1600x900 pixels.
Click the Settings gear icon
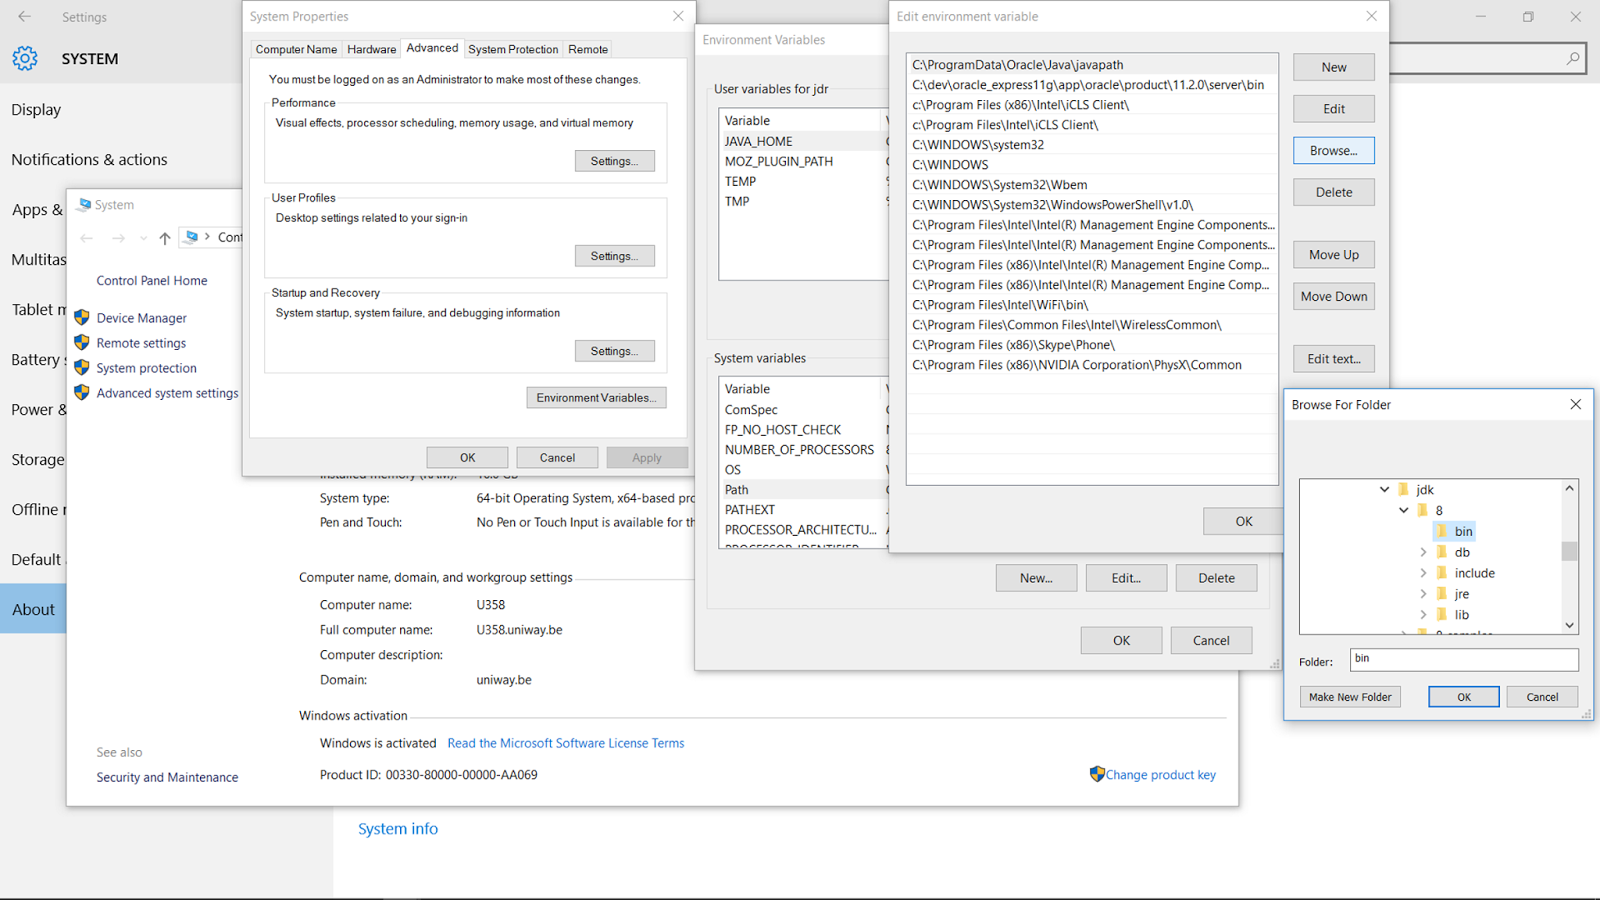(24, 58)
